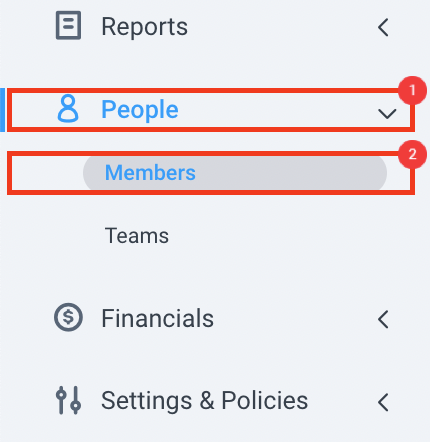This screenshot has width=430, height=442.
Task: Expand the Reports section chevron
Action: click(383, 27)
